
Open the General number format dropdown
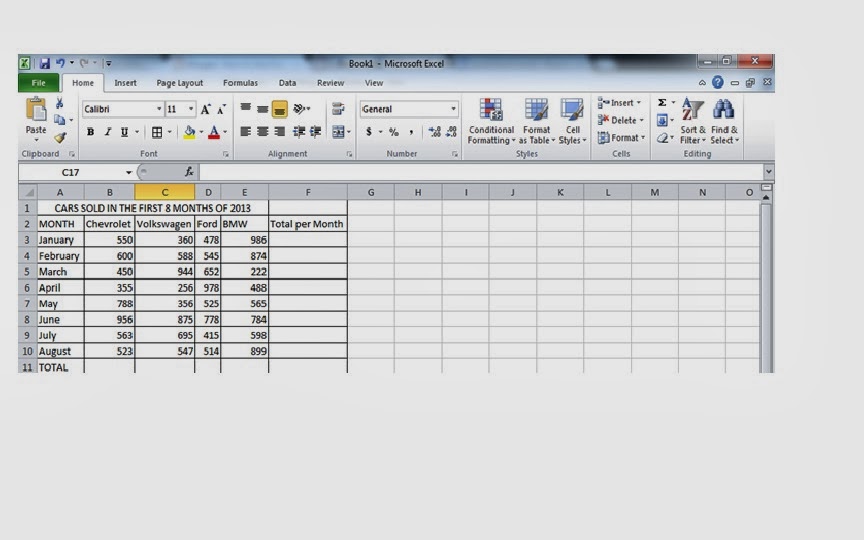453,109
